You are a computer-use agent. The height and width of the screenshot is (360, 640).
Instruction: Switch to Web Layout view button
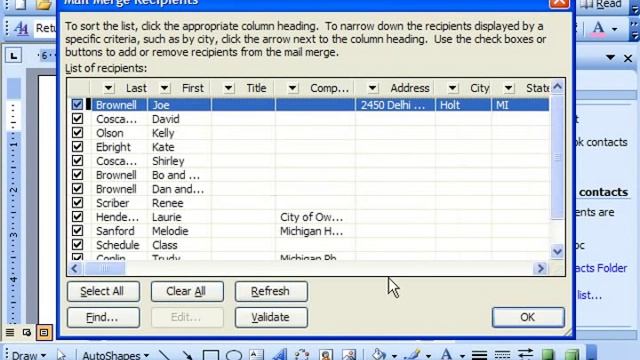pos(27,333)
